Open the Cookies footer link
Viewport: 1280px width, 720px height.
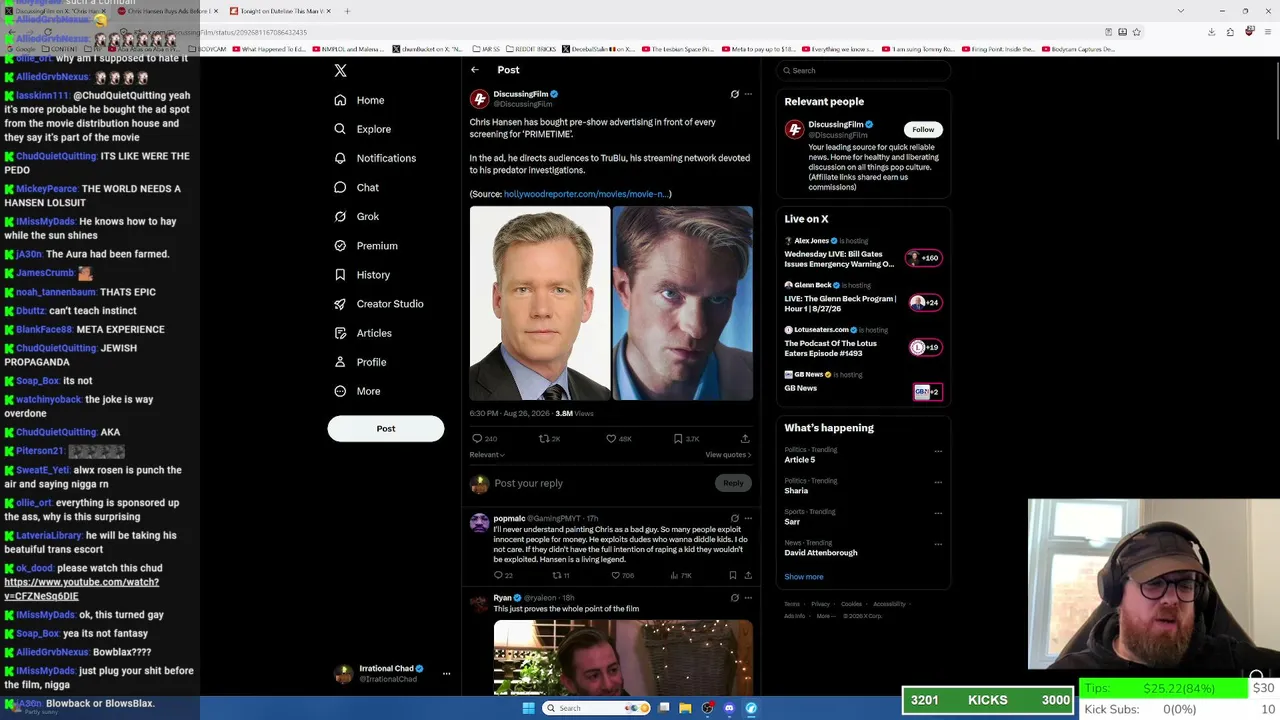(x=851, y=604)
